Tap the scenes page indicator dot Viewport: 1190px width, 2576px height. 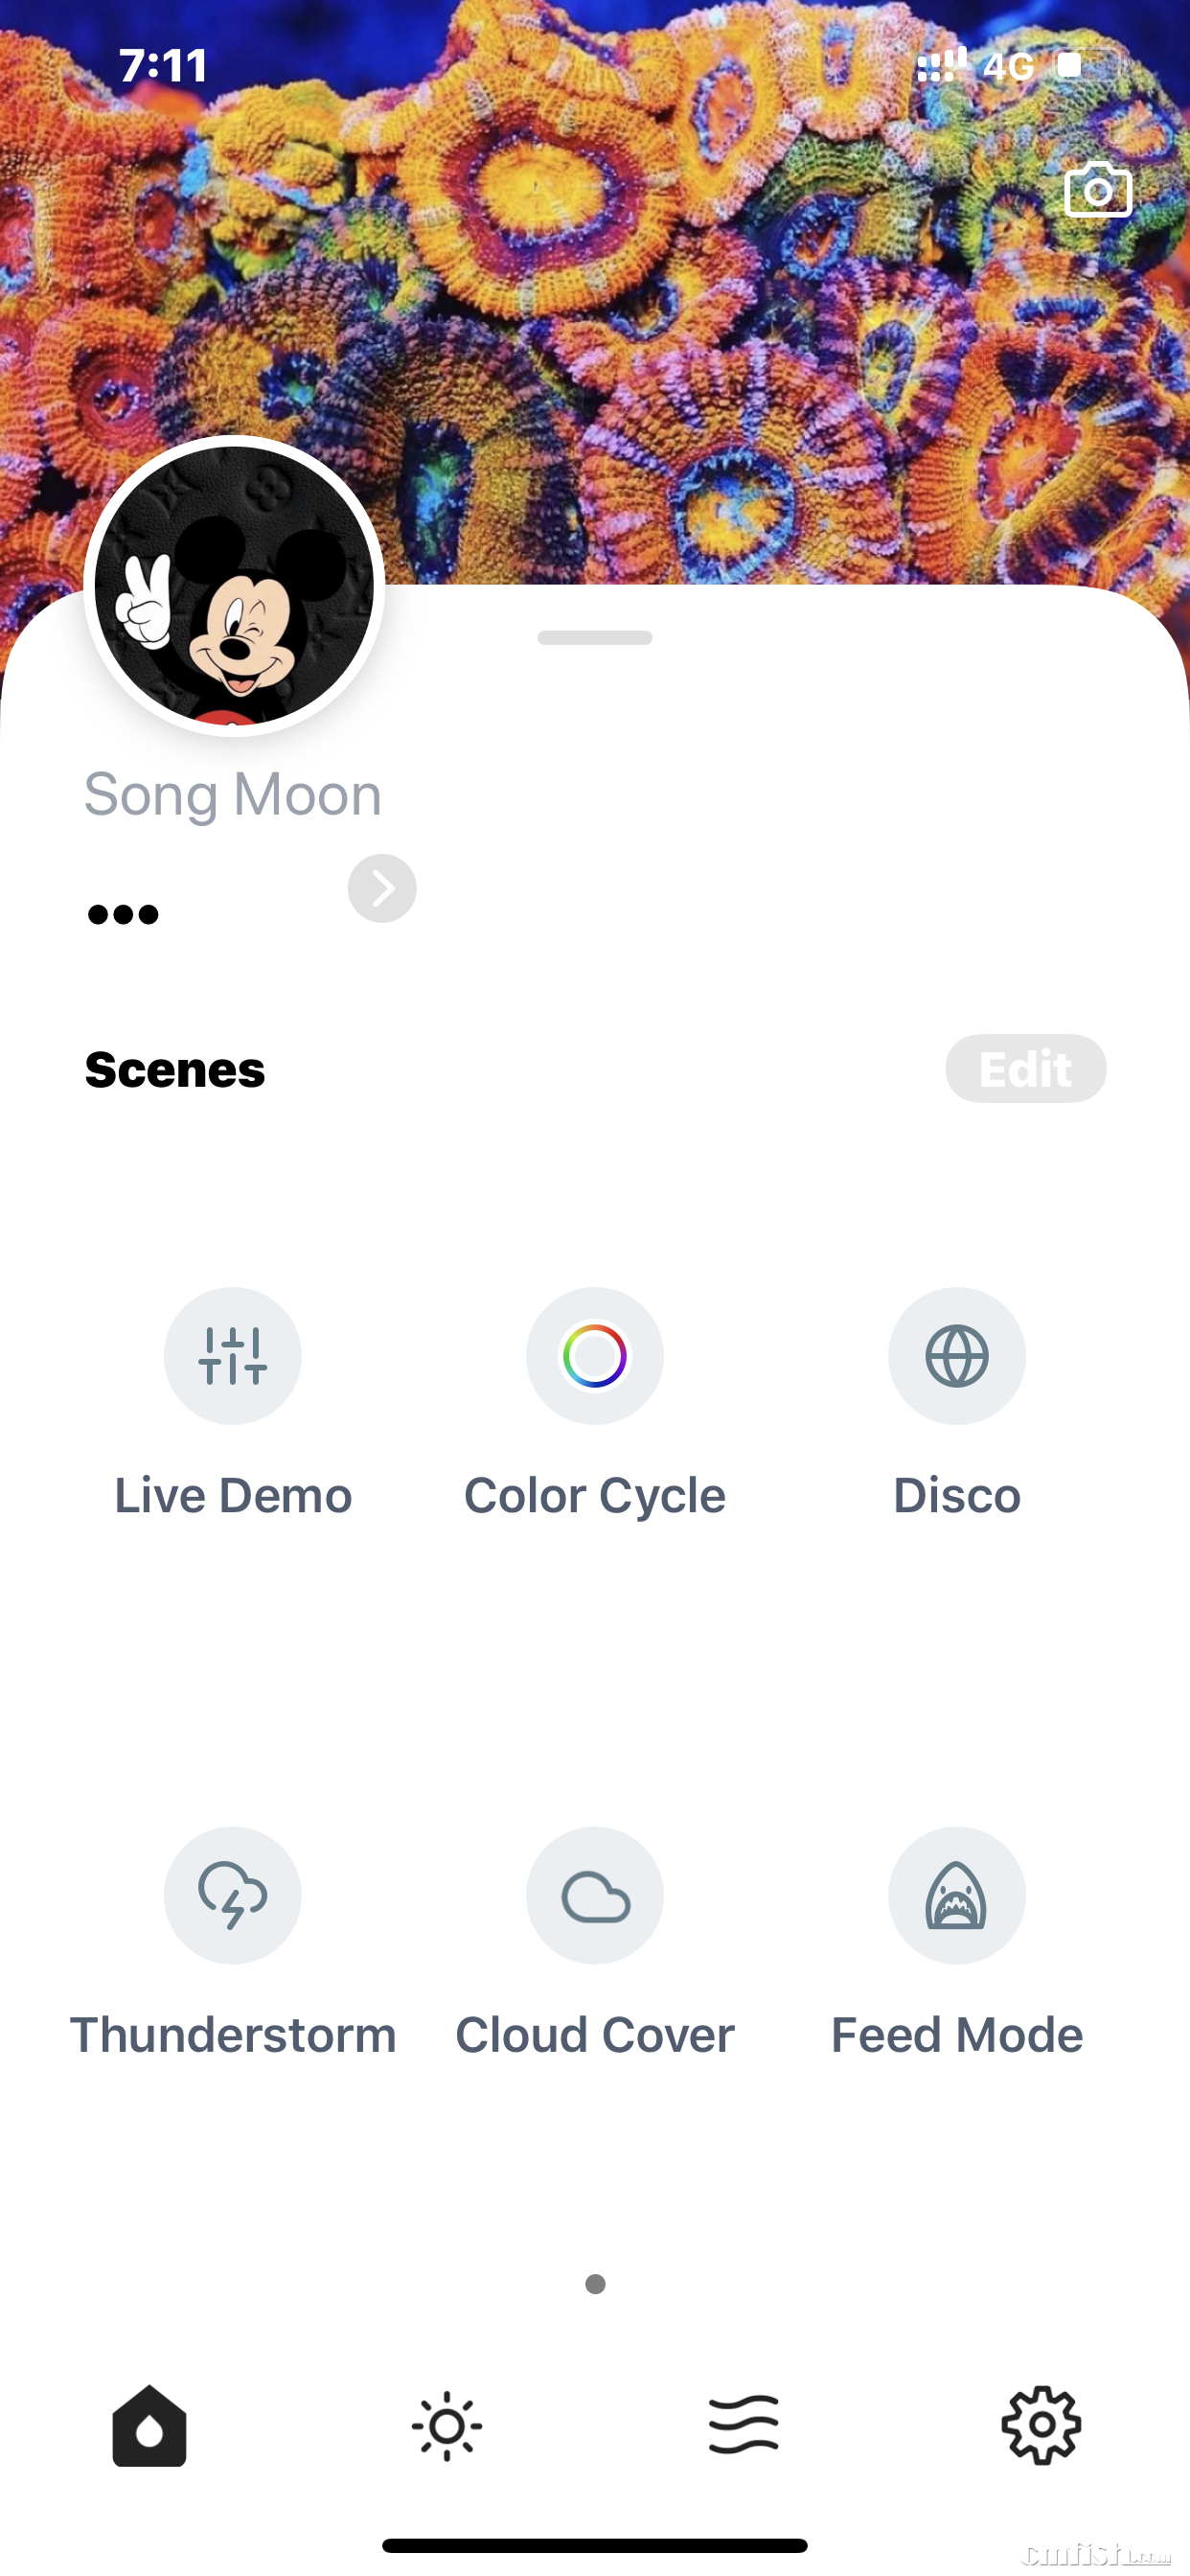pyautogui.click(x=595, y=2283)
